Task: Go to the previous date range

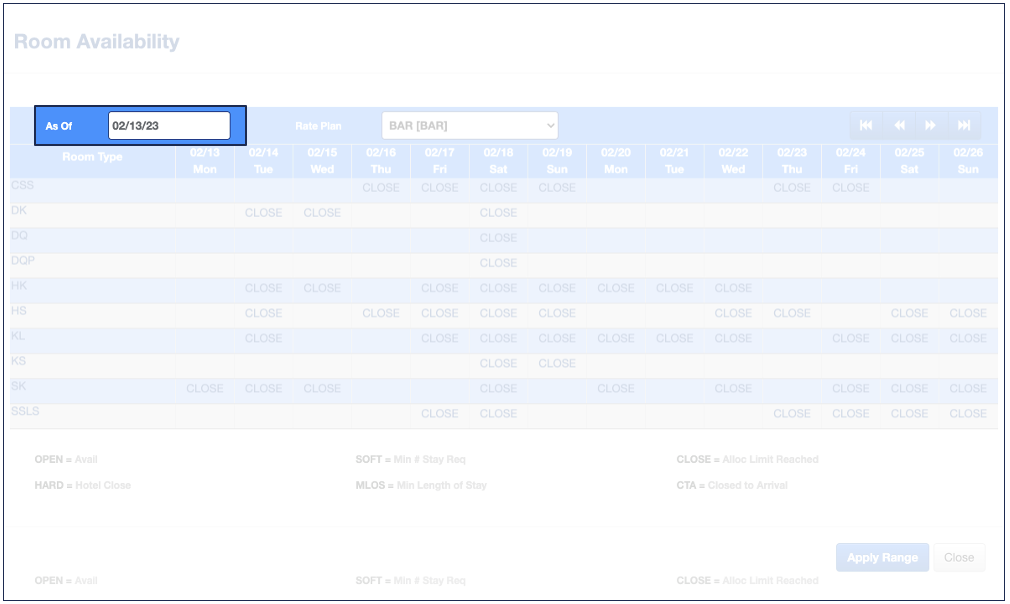Action: point(899,125)
